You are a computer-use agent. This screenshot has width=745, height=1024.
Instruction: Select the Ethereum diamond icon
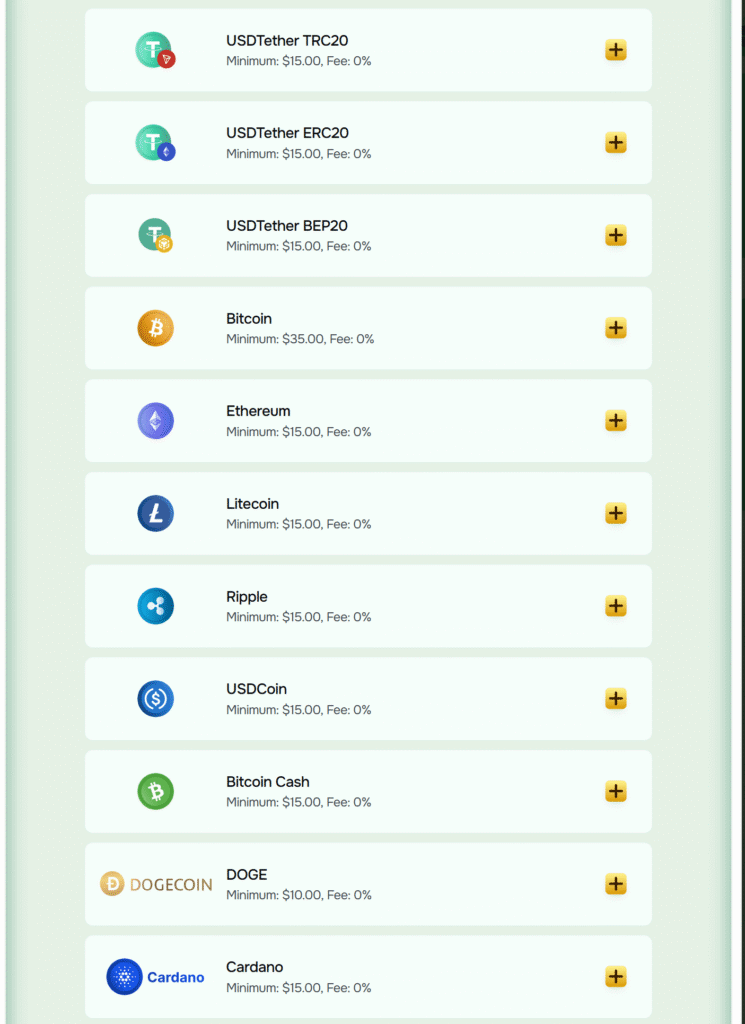coord(155,420)
